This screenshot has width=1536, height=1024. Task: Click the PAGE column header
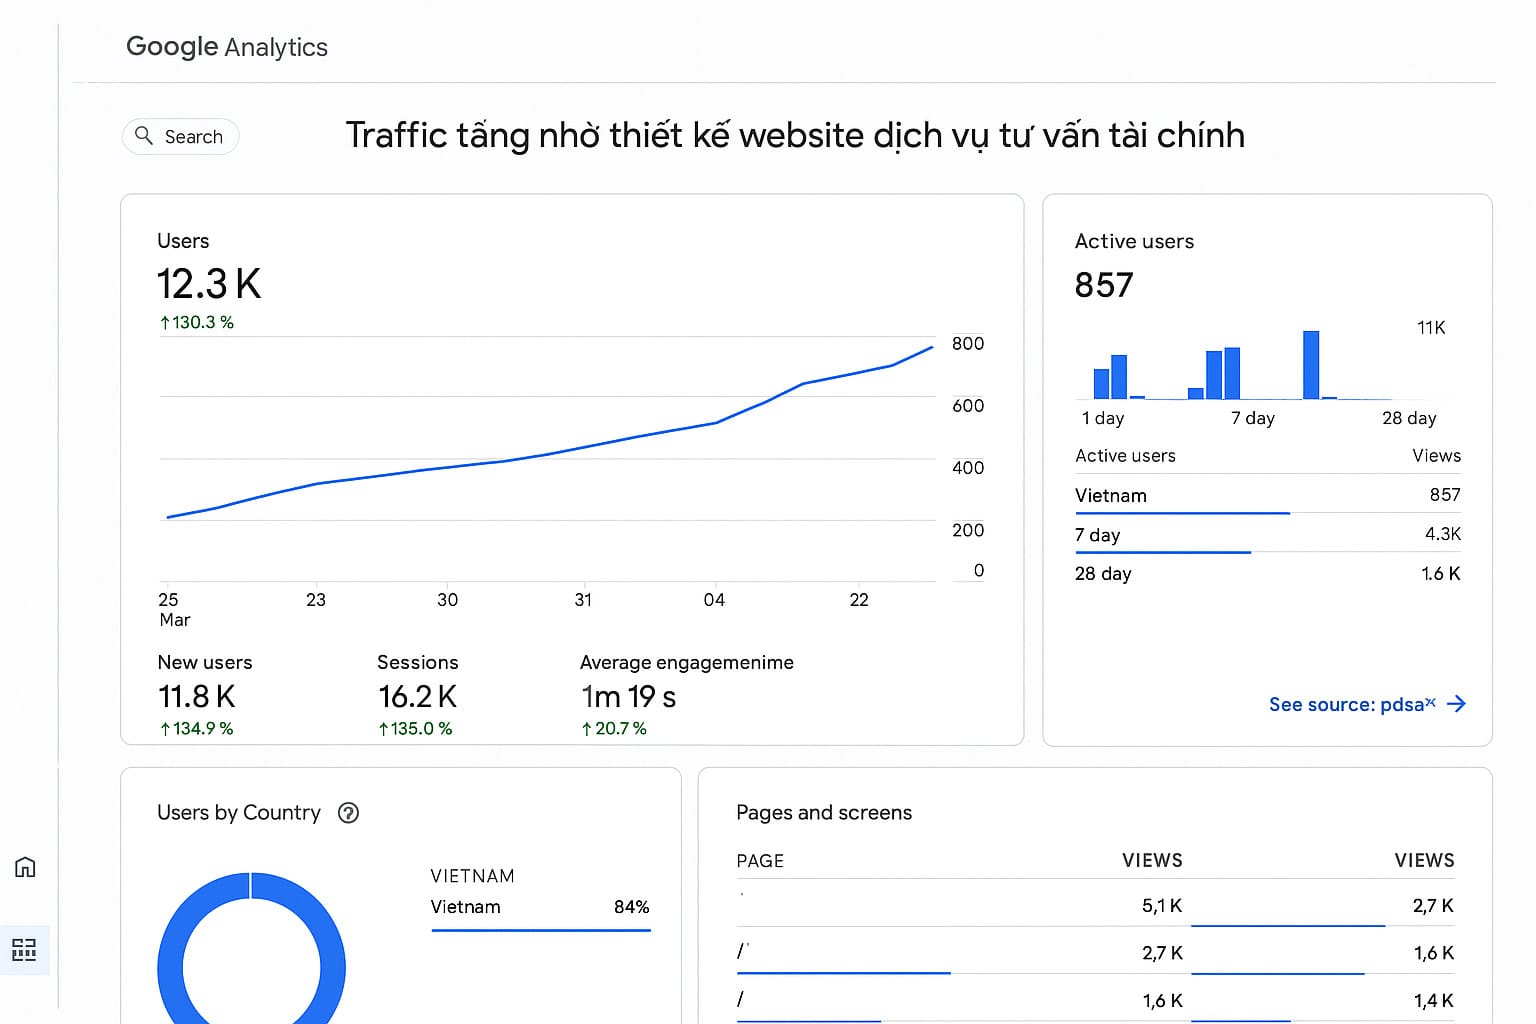760,861
